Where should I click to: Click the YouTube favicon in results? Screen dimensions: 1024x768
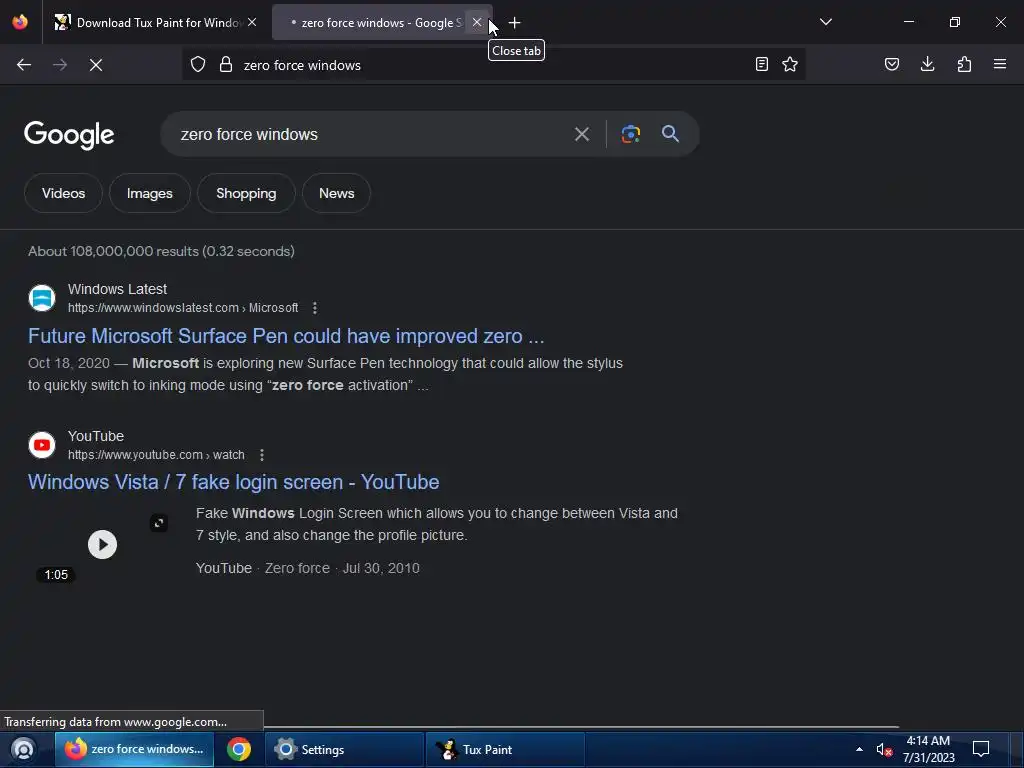click(x=42, y=445)
